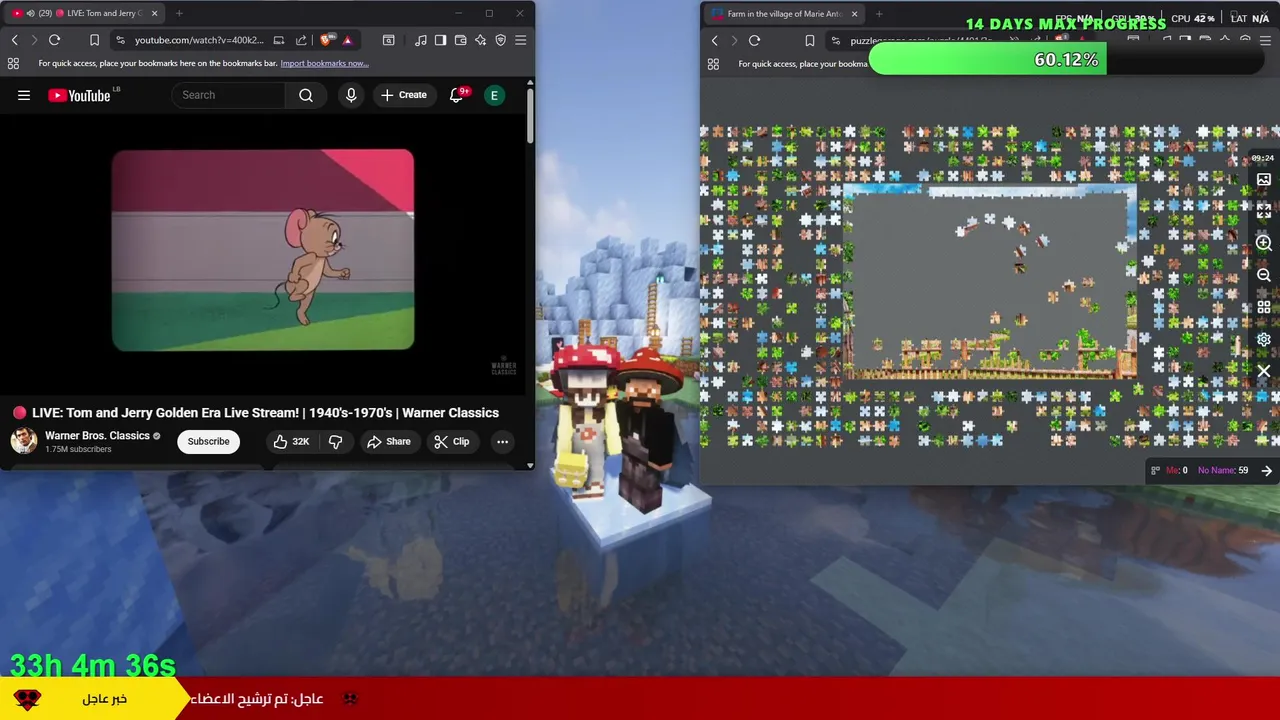Screen dimensions: 1280x720
Task: Open the music note playlist icon
Action: (x=421, y=40)
